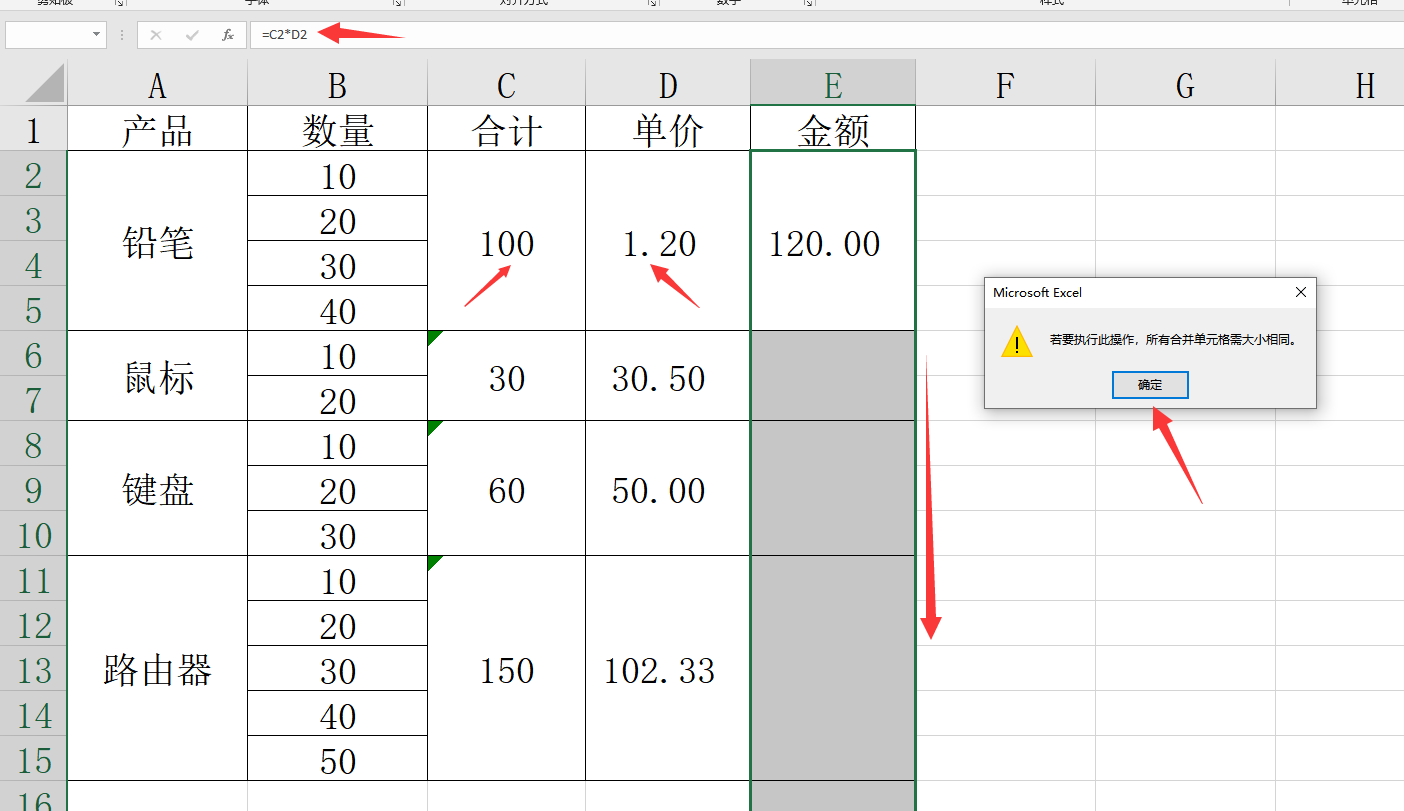
Task: Click the yellow warning icon in the dialog
Action: coord(1017,342)
